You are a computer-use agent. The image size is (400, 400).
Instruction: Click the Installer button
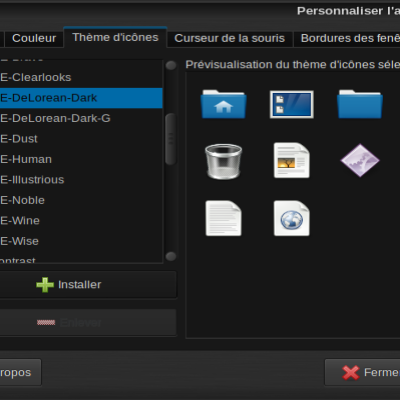click(88, 285)
